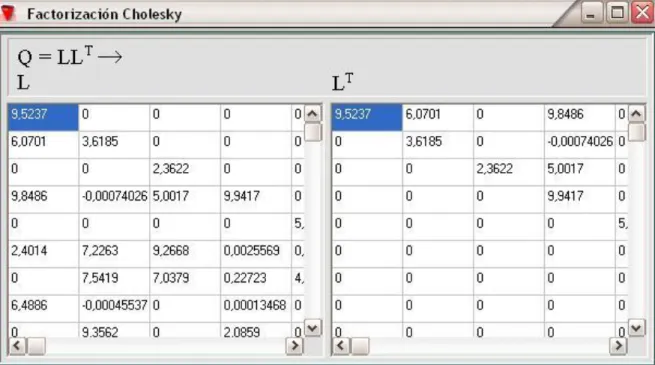Close the Factorización Cholesky window
This screenshot has width=655, height=365.
(x=642, y=13)
